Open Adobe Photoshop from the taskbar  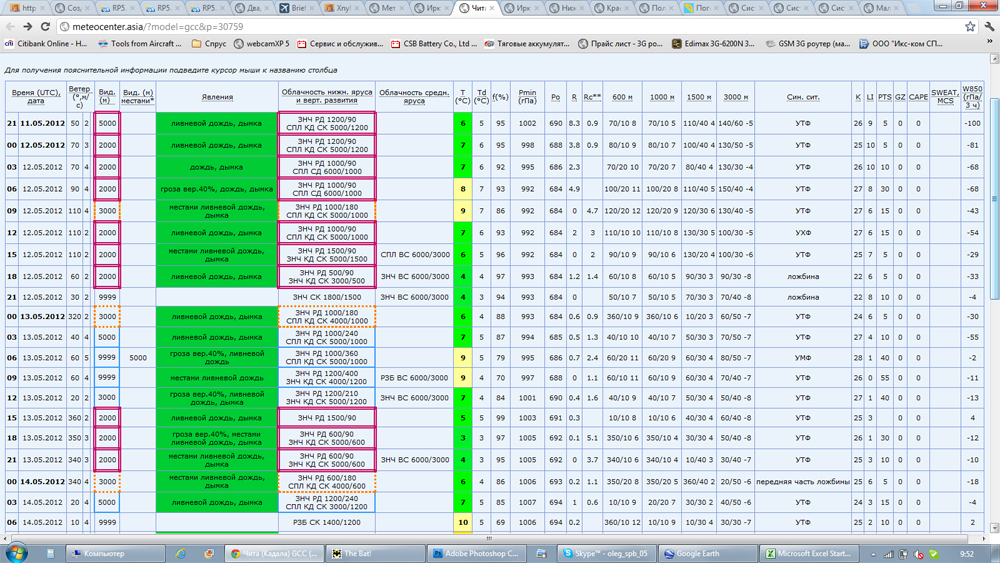(x=476, y=553)
